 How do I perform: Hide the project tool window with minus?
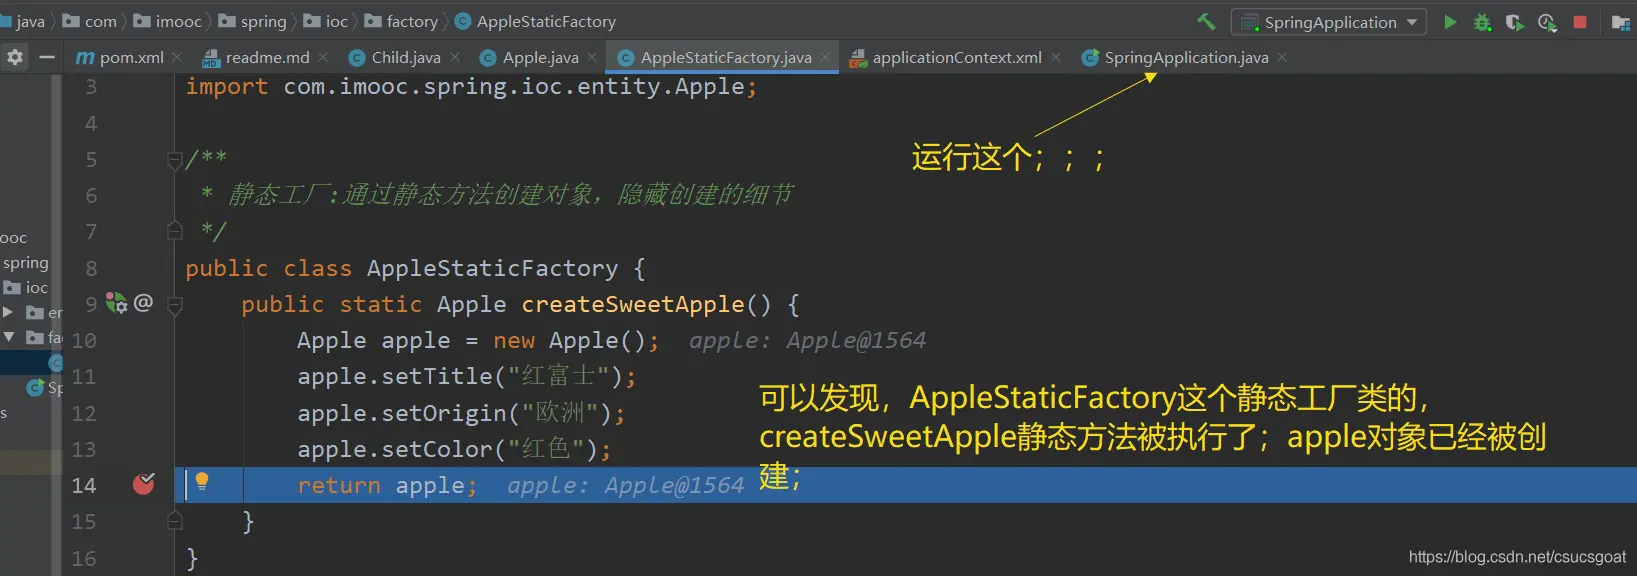coord(47,58)
